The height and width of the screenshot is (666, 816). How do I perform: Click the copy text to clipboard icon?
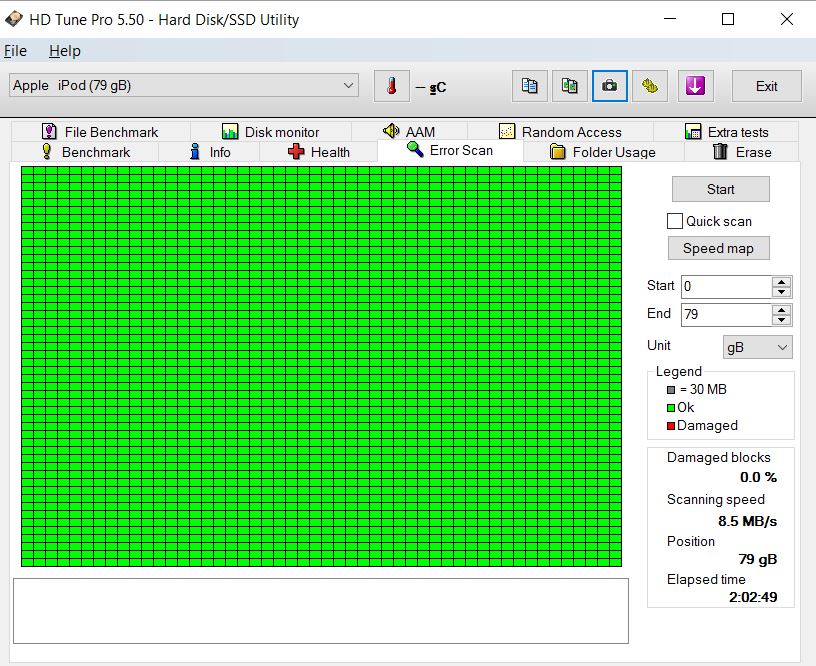click(530, 86)
